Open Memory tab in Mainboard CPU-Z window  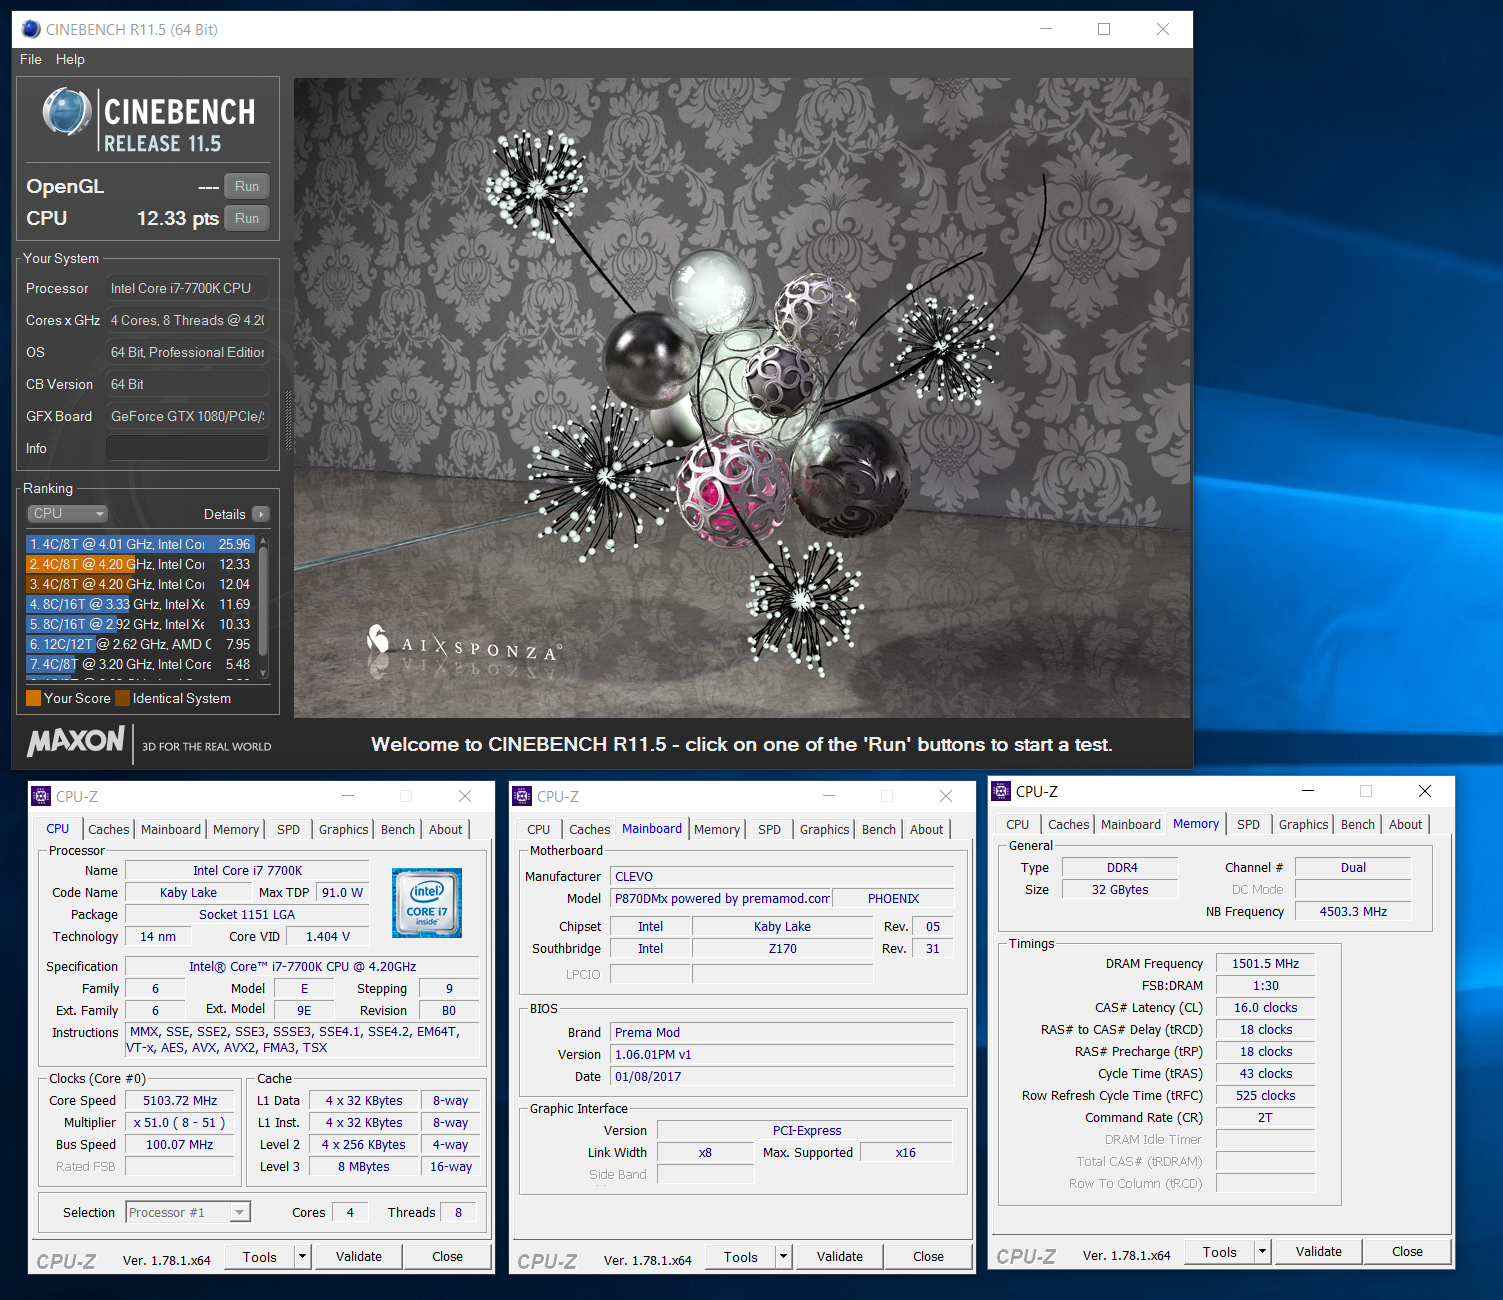[x=717, y=829]
